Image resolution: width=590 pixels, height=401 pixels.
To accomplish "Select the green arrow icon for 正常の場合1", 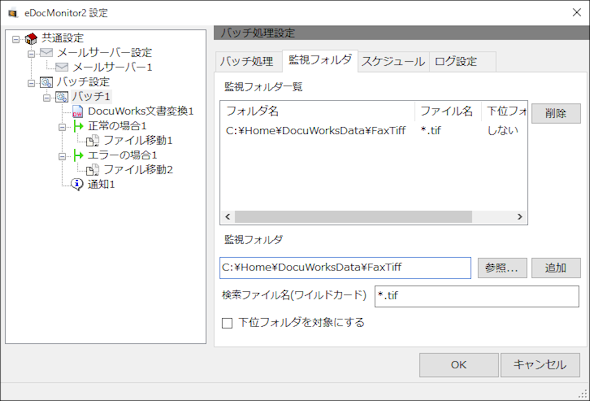I will pyautogui.click(x=78, y=126).
